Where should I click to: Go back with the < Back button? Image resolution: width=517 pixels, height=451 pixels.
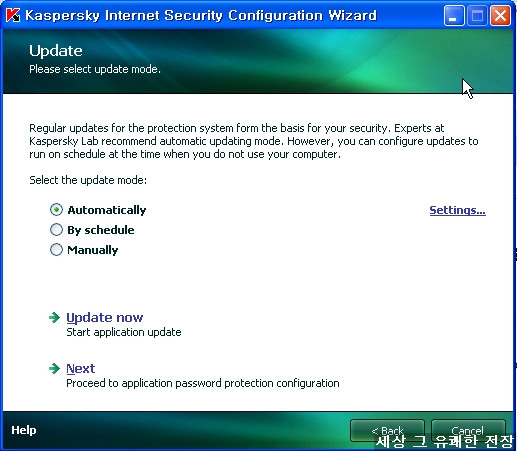tap(387, 430)
